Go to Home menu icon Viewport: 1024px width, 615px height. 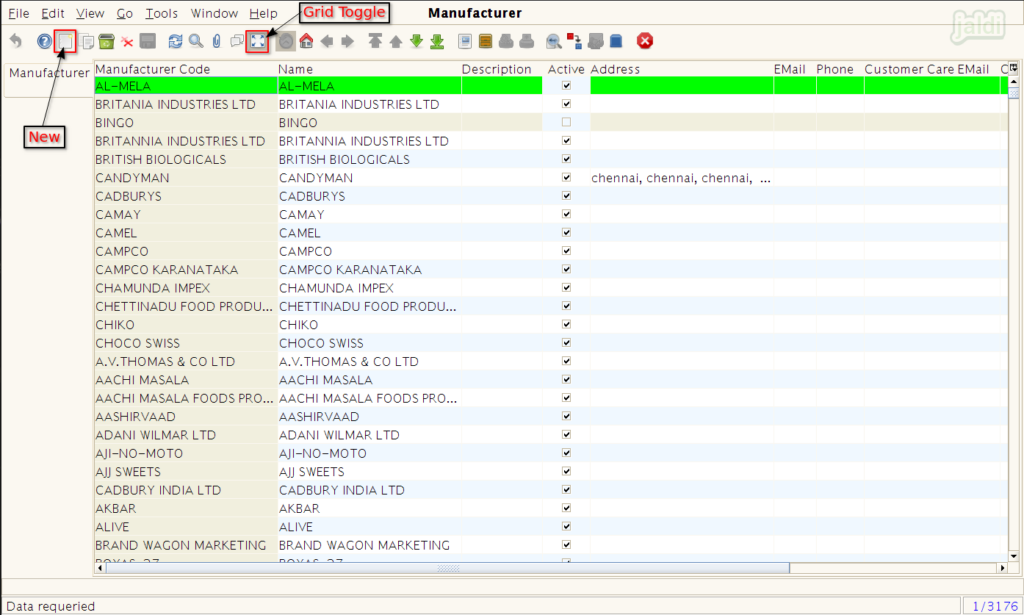[x=306, y=41]
